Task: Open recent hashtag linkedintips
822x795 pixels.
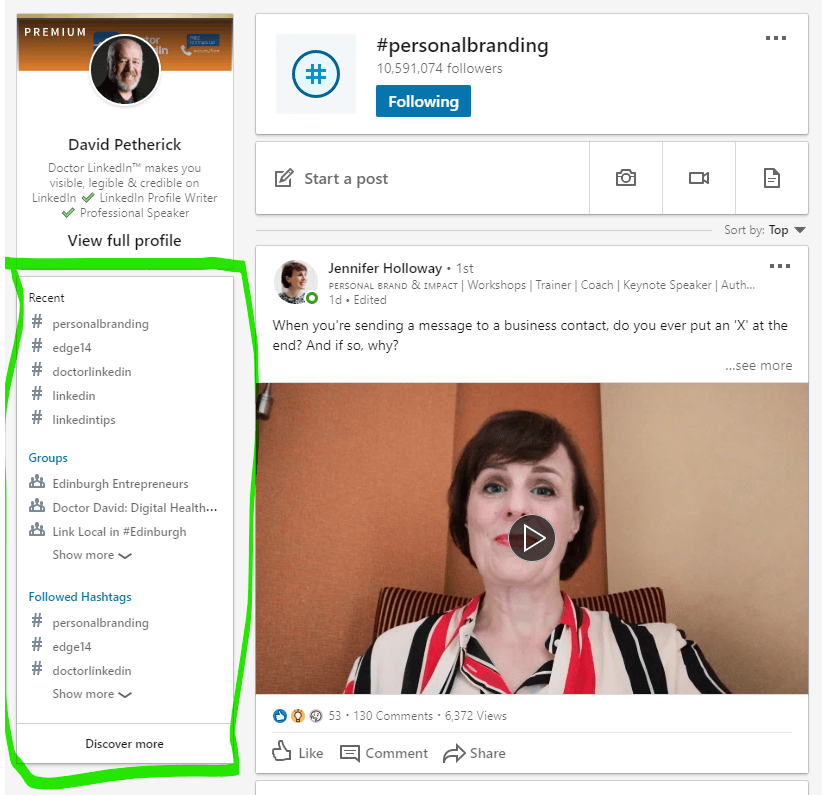Action: pos(84,420)
